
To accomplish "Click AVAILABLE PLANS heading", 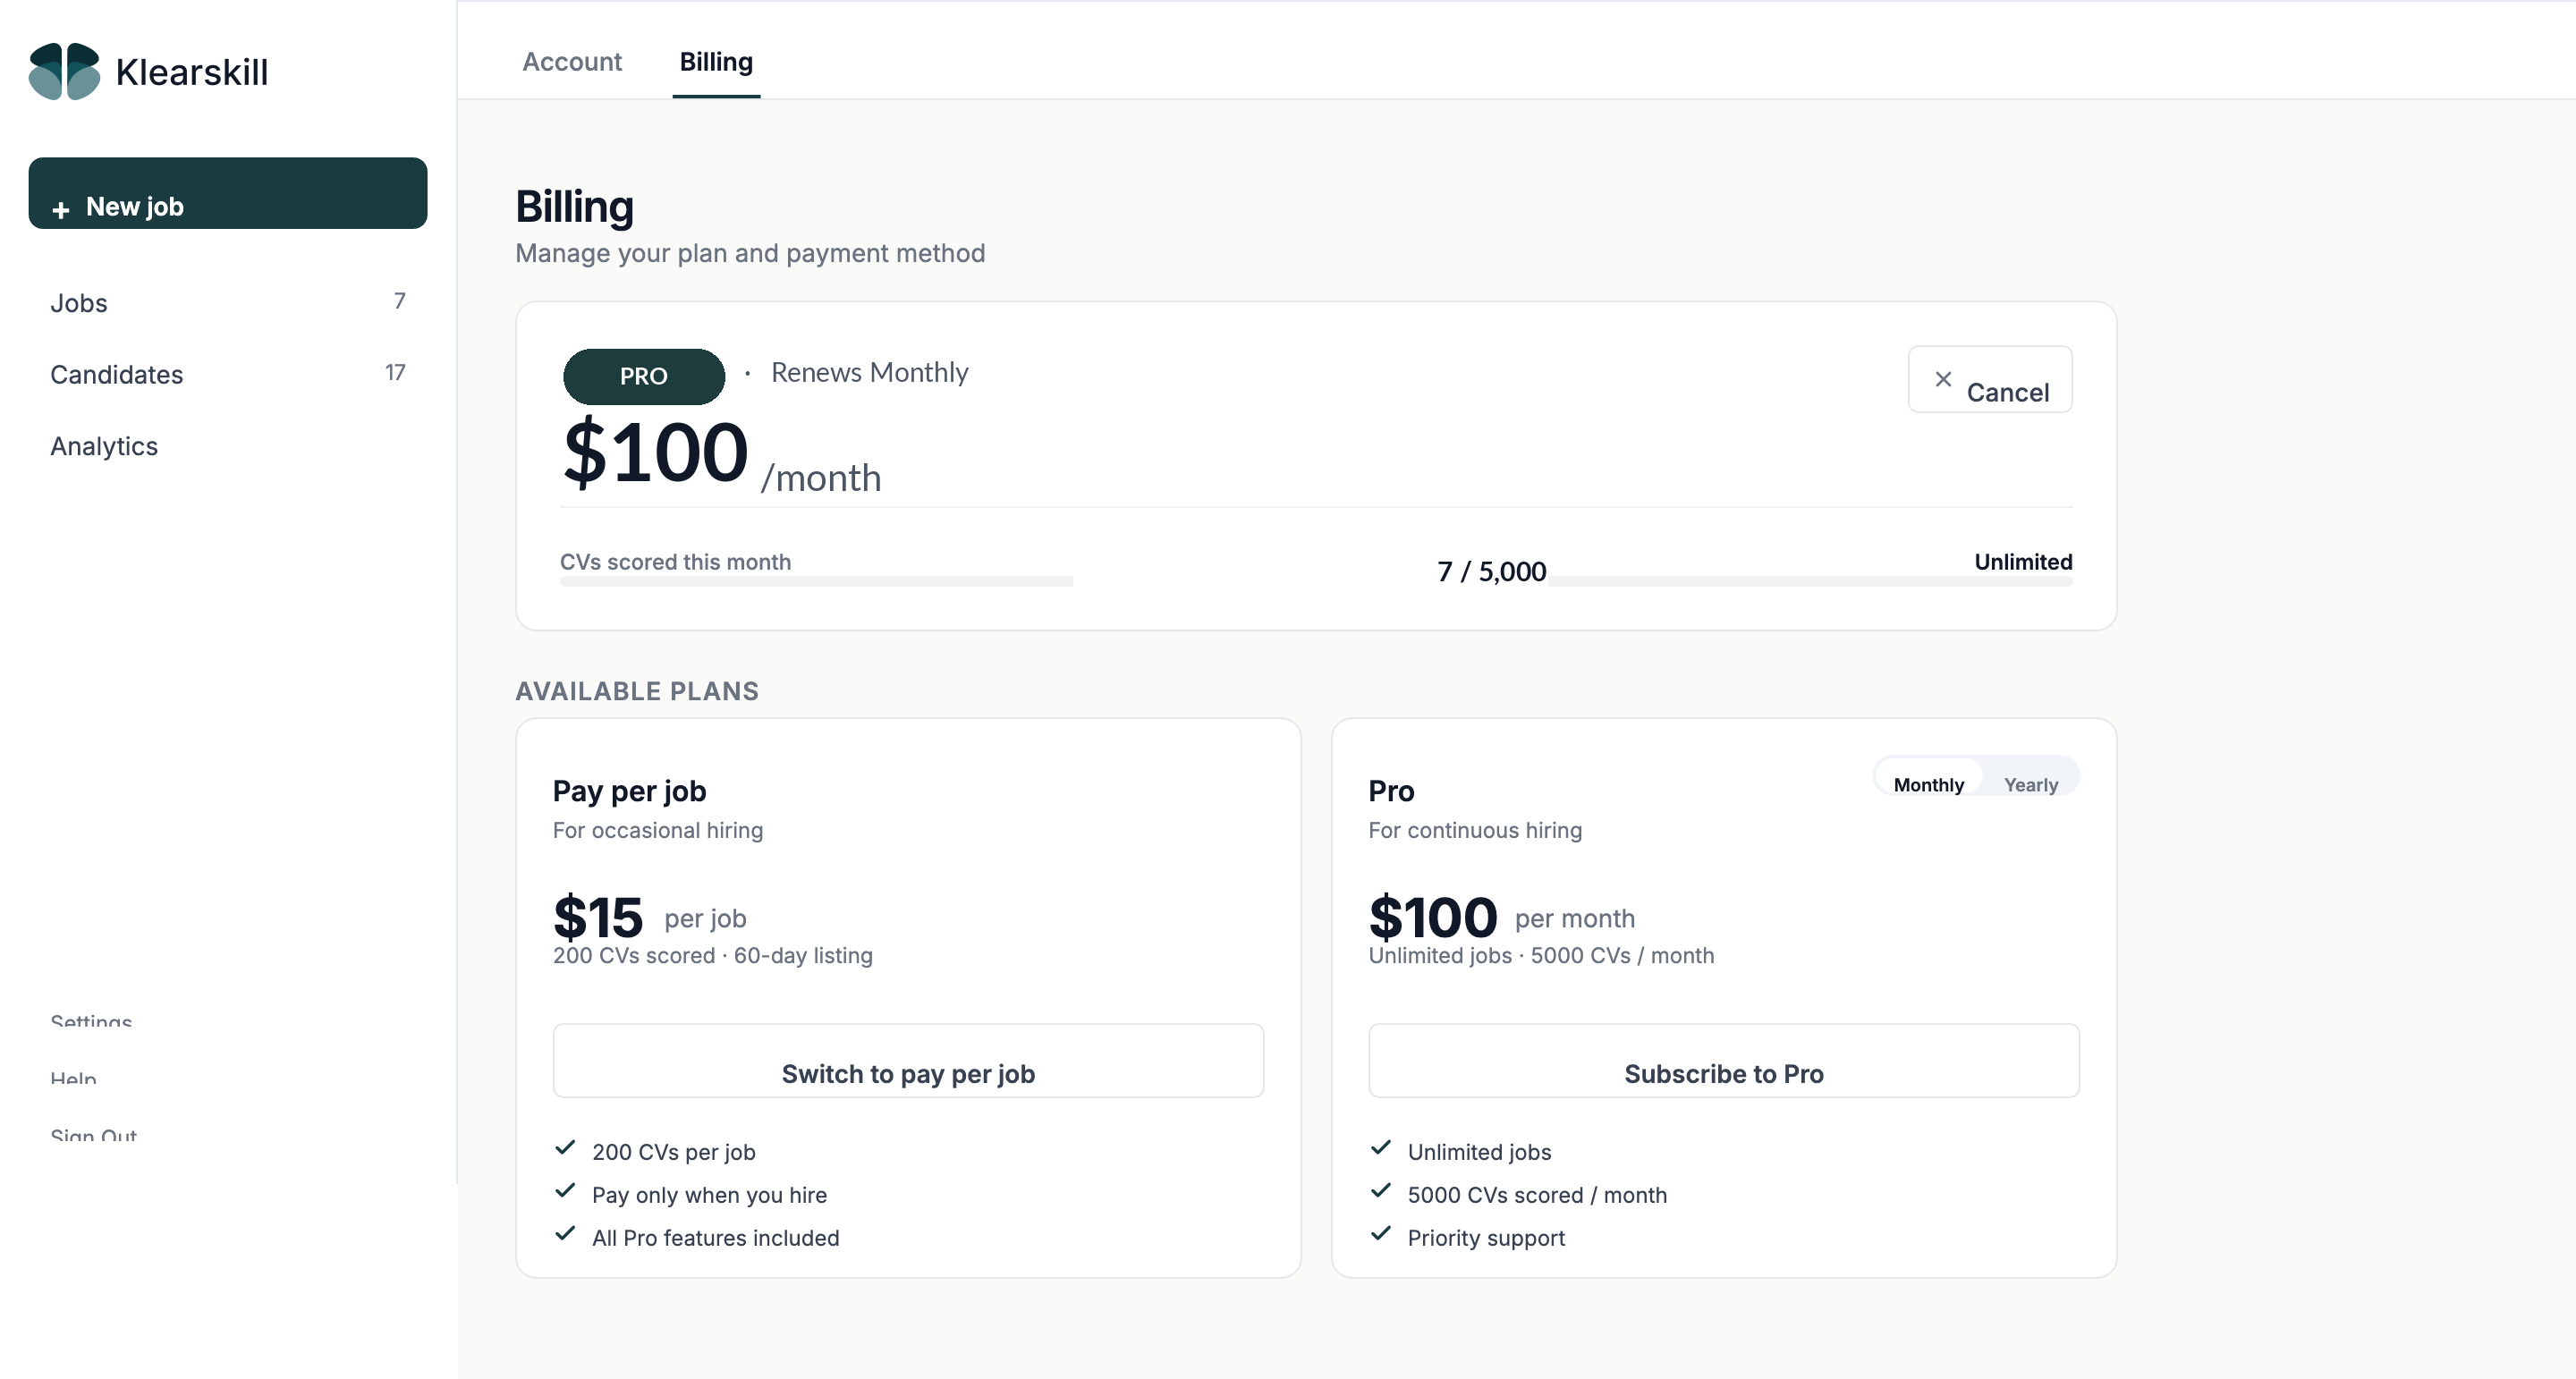I will [x=637, y=691].
